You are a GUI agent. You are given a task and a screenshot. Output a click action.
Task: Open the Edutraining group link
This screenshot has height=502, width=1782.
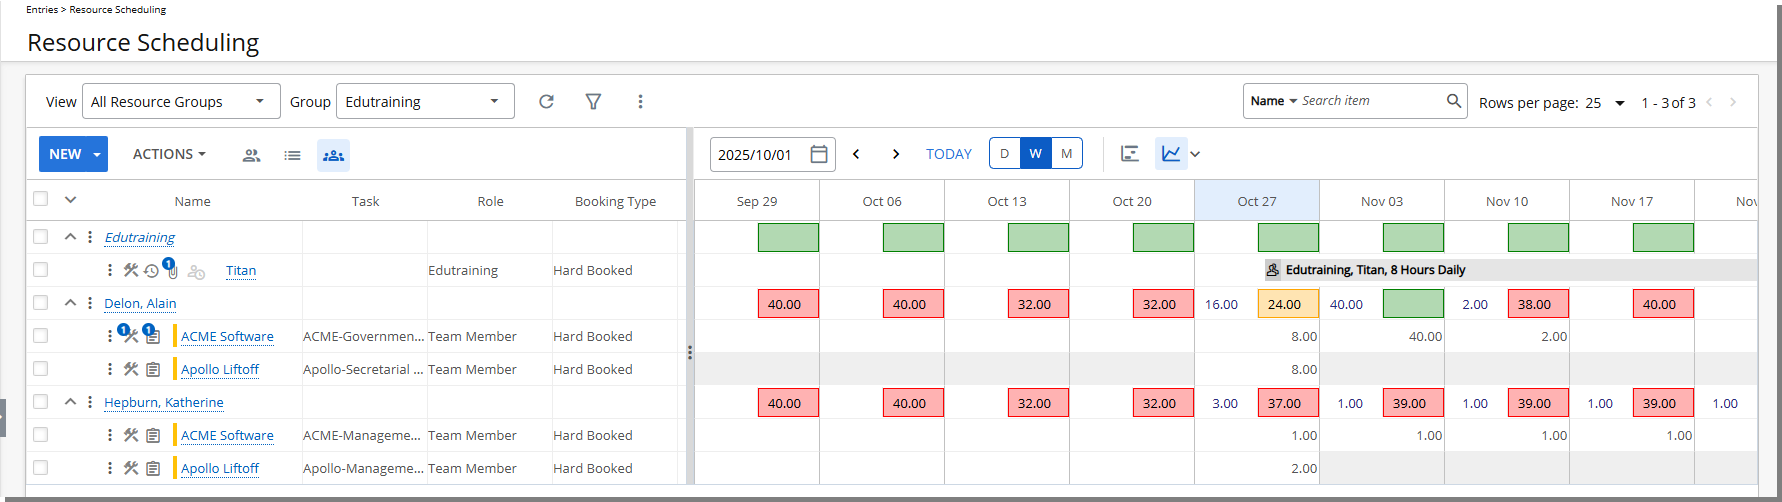pos(140,237)
